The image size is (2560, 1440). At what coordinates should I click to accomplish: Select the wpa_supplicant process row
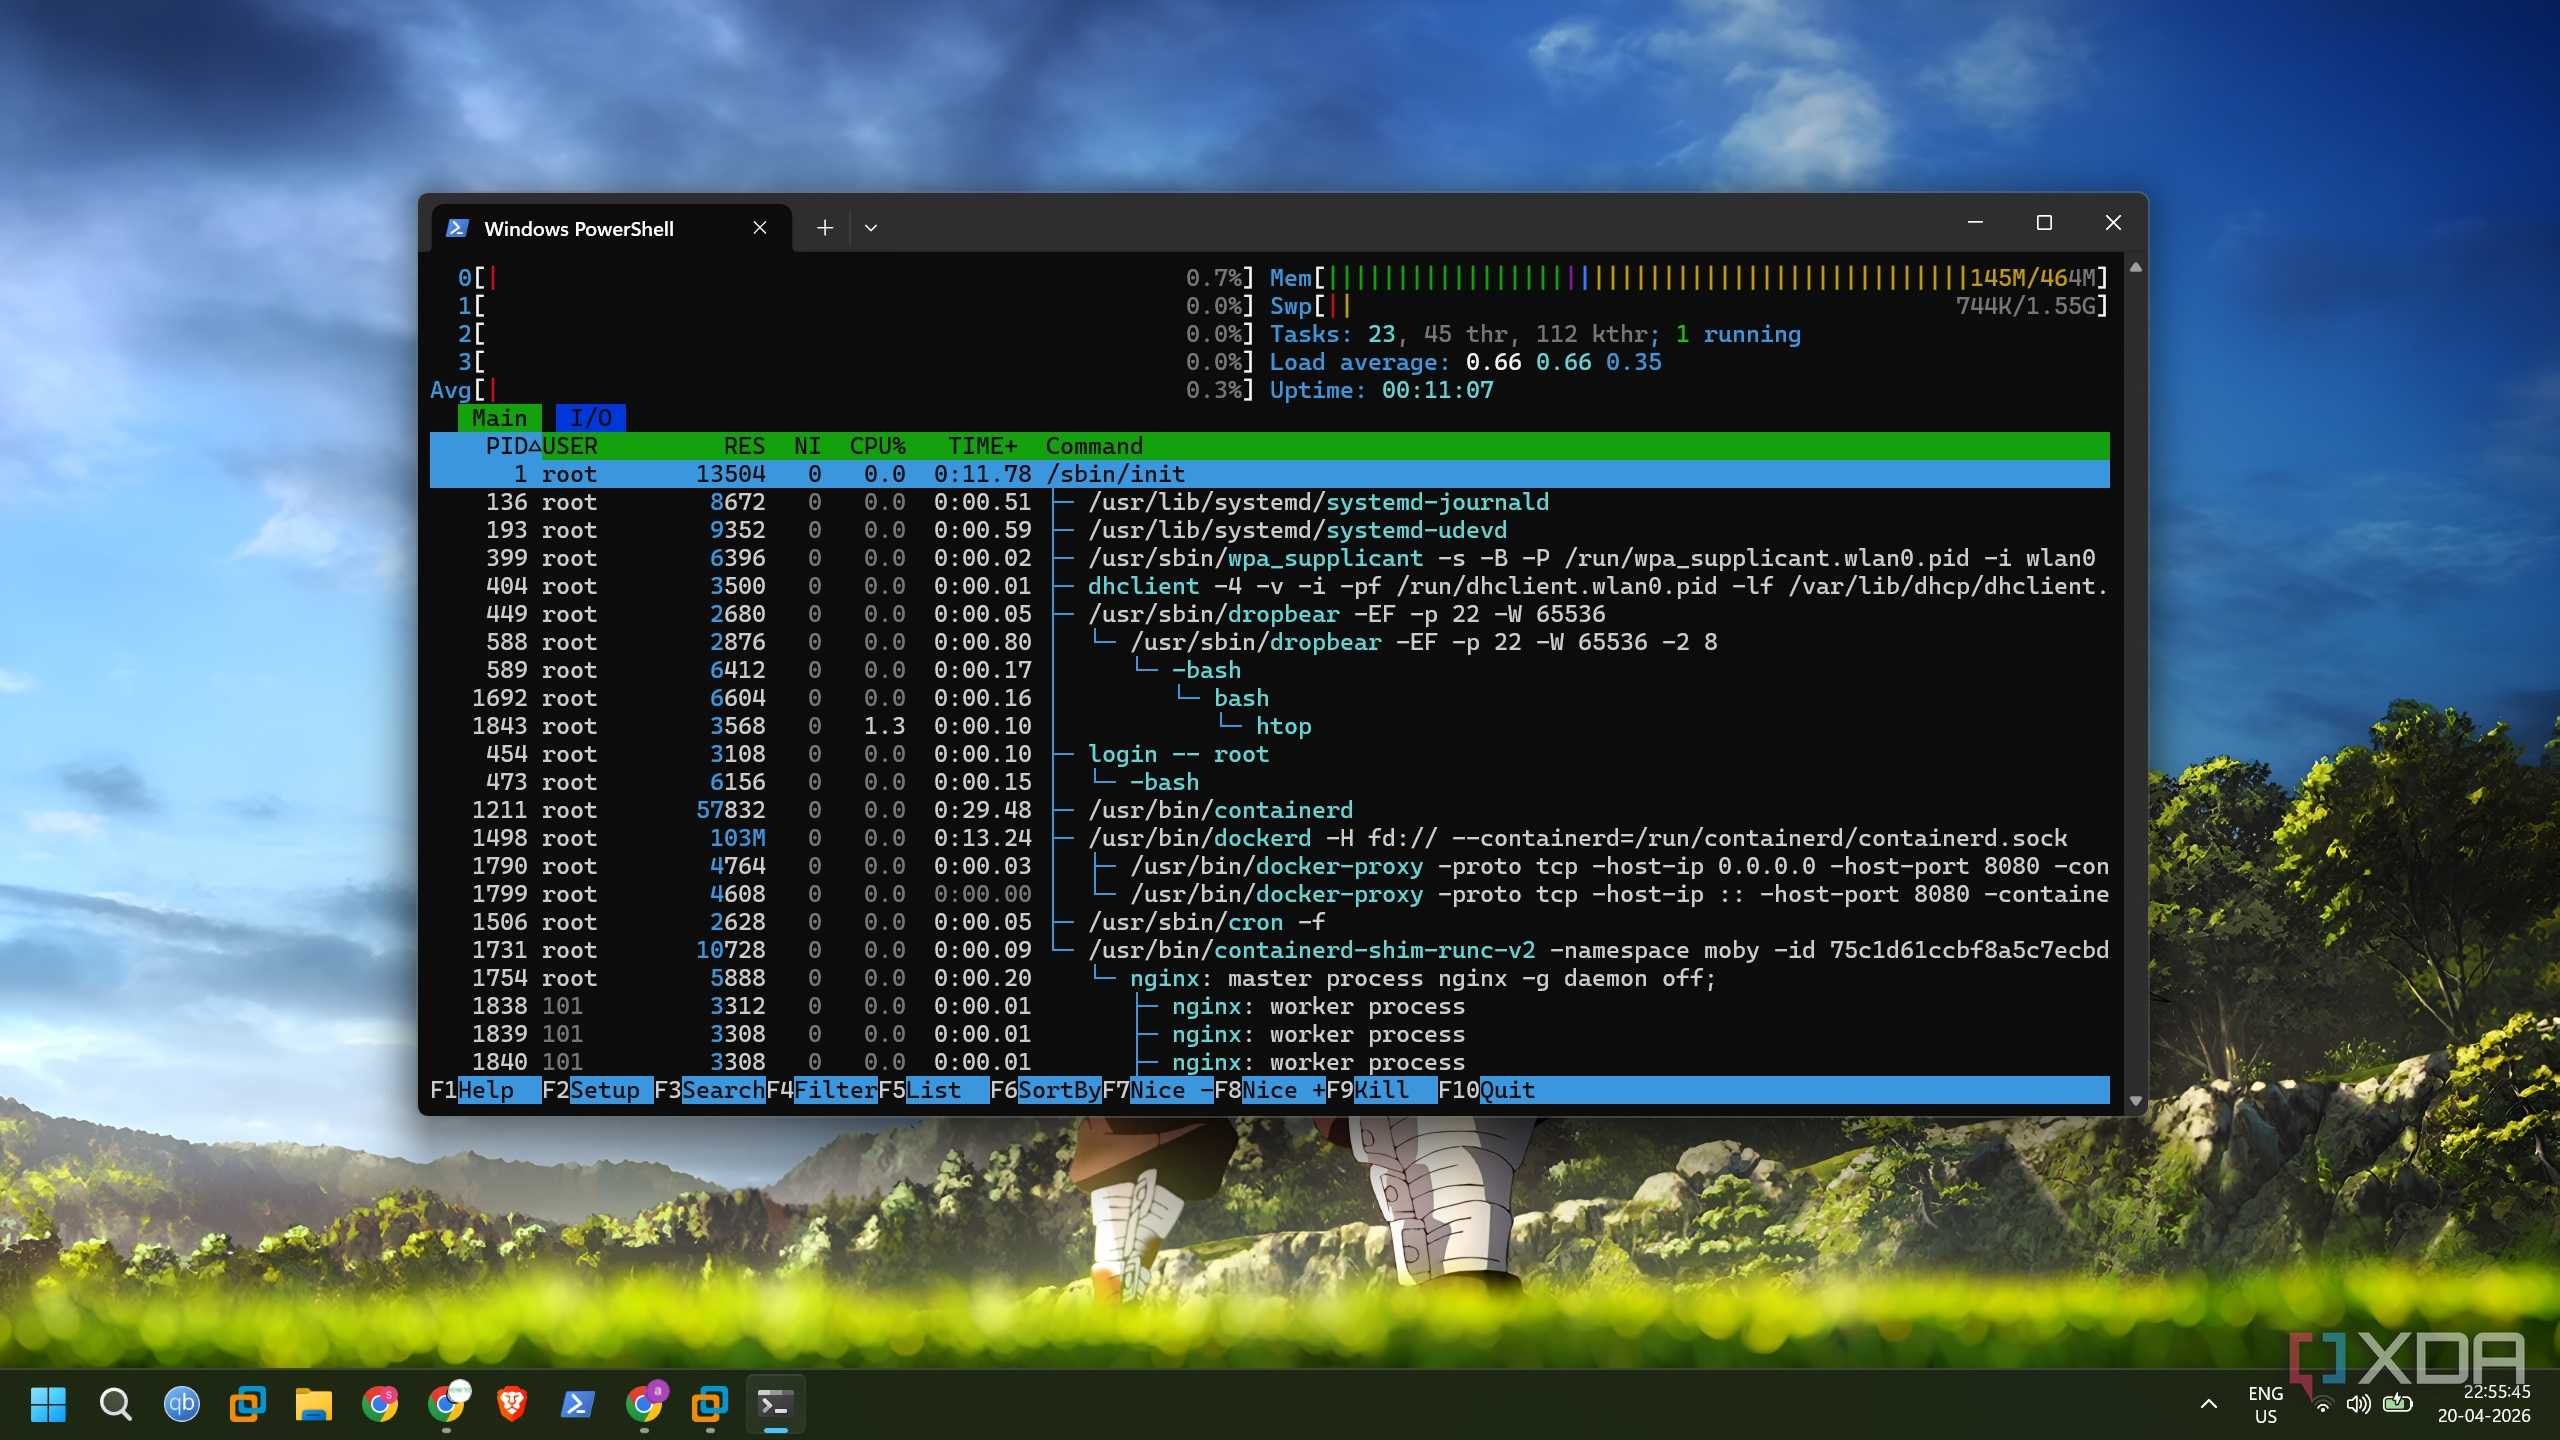coord(1269,558)
